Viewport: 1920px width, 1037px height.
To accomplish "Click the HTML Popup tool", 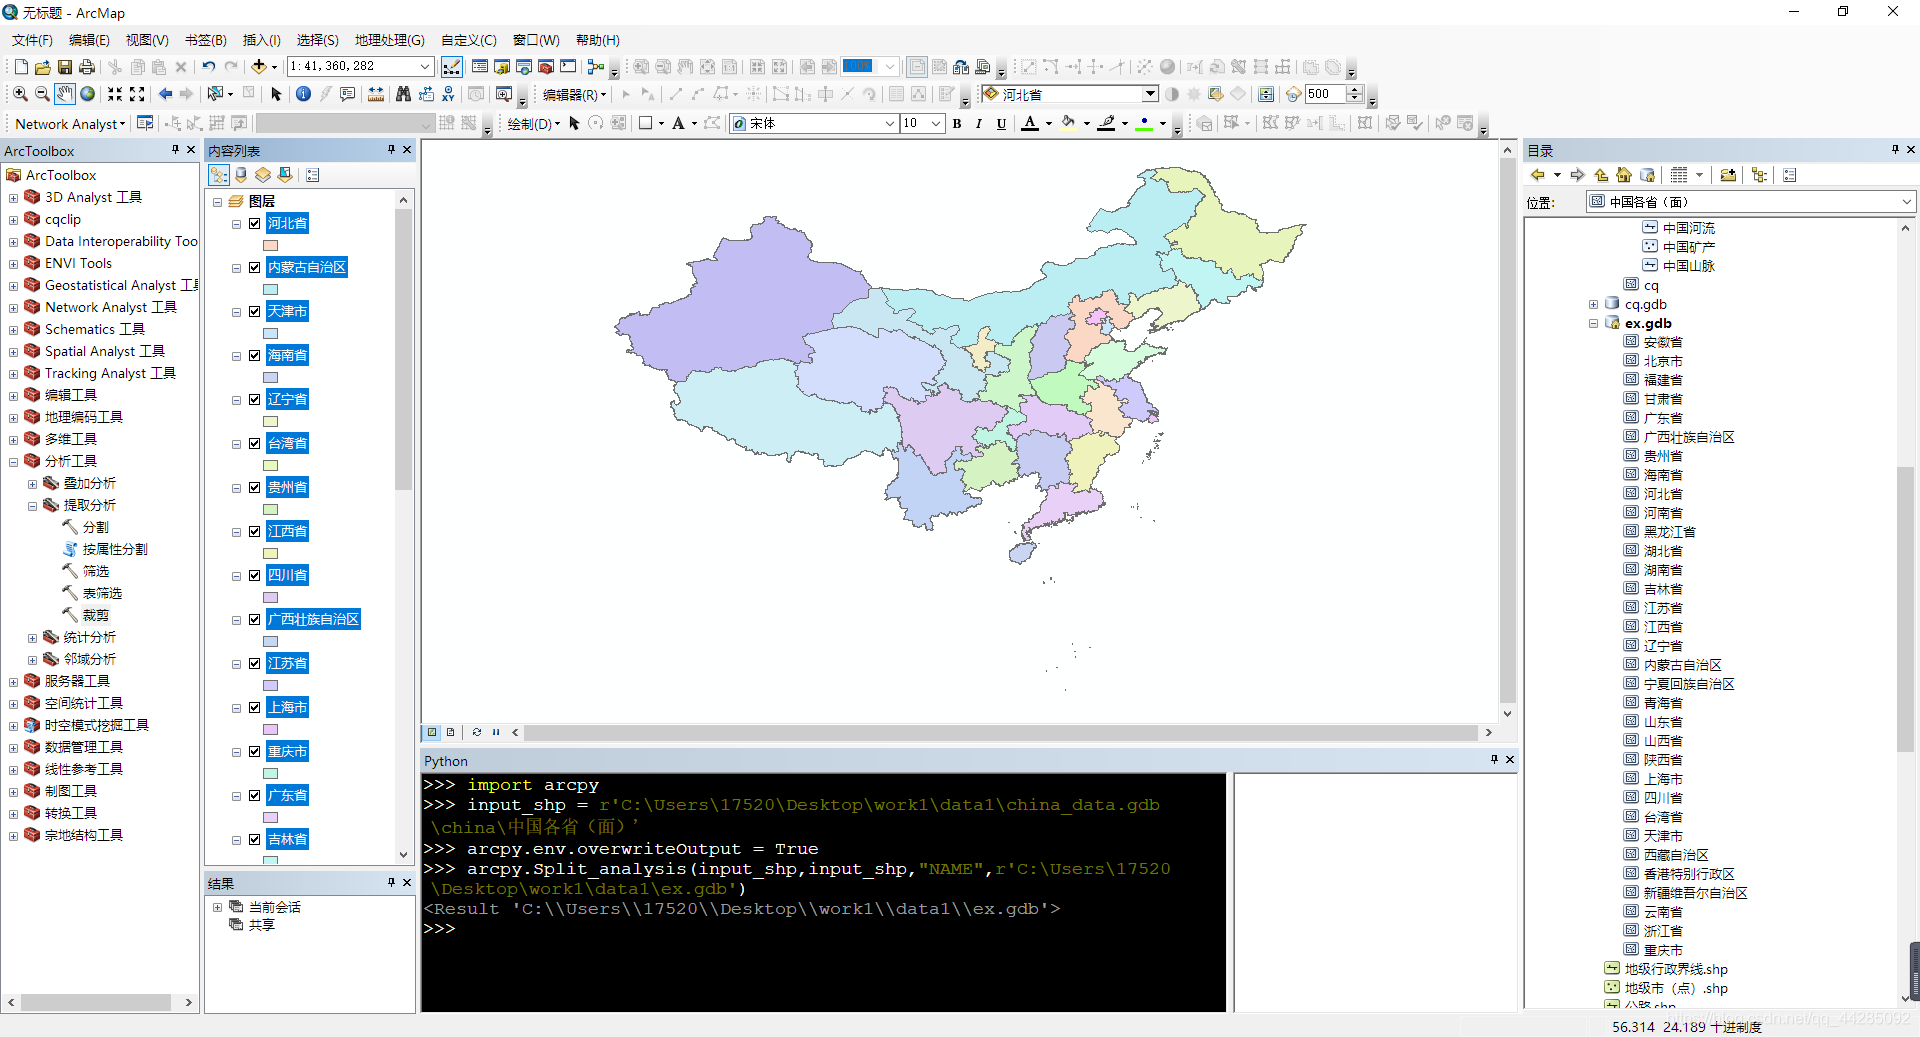I will [x=348, y=94].
